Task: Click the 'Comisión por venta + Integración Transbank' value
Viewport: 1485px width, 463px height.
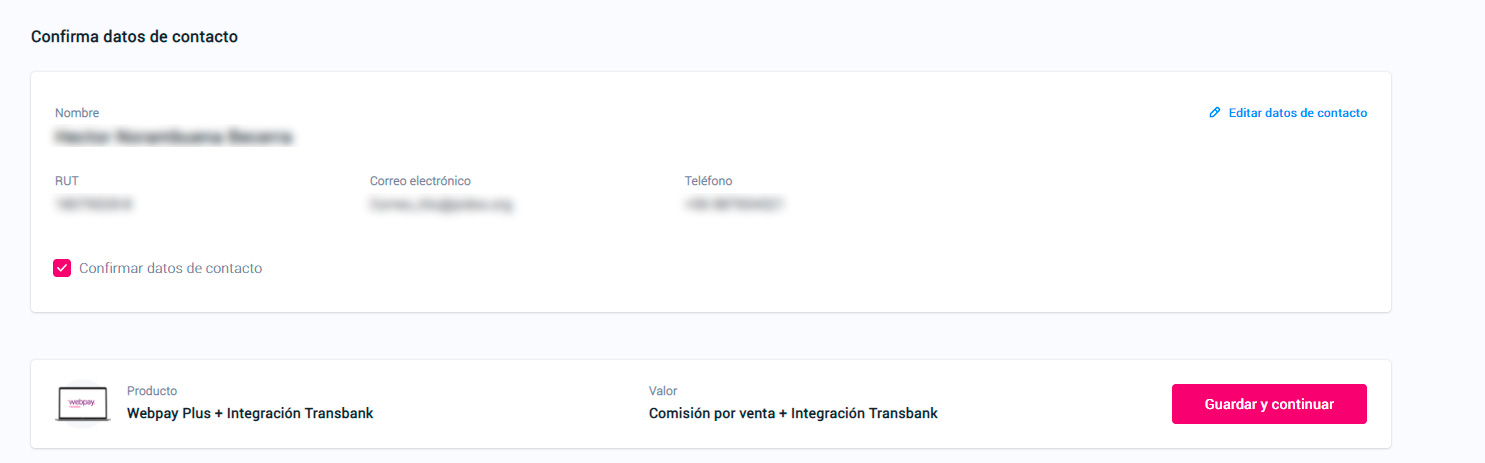Action: [x=793, y=413]
